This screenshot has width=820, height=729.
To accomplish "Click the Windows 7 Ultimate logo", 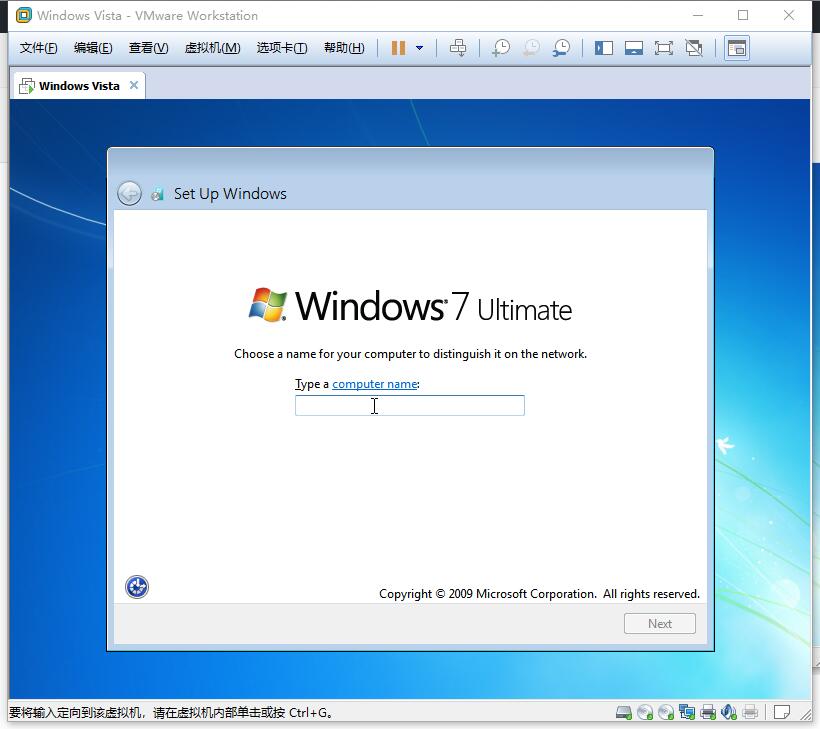I will coord(410,305).
